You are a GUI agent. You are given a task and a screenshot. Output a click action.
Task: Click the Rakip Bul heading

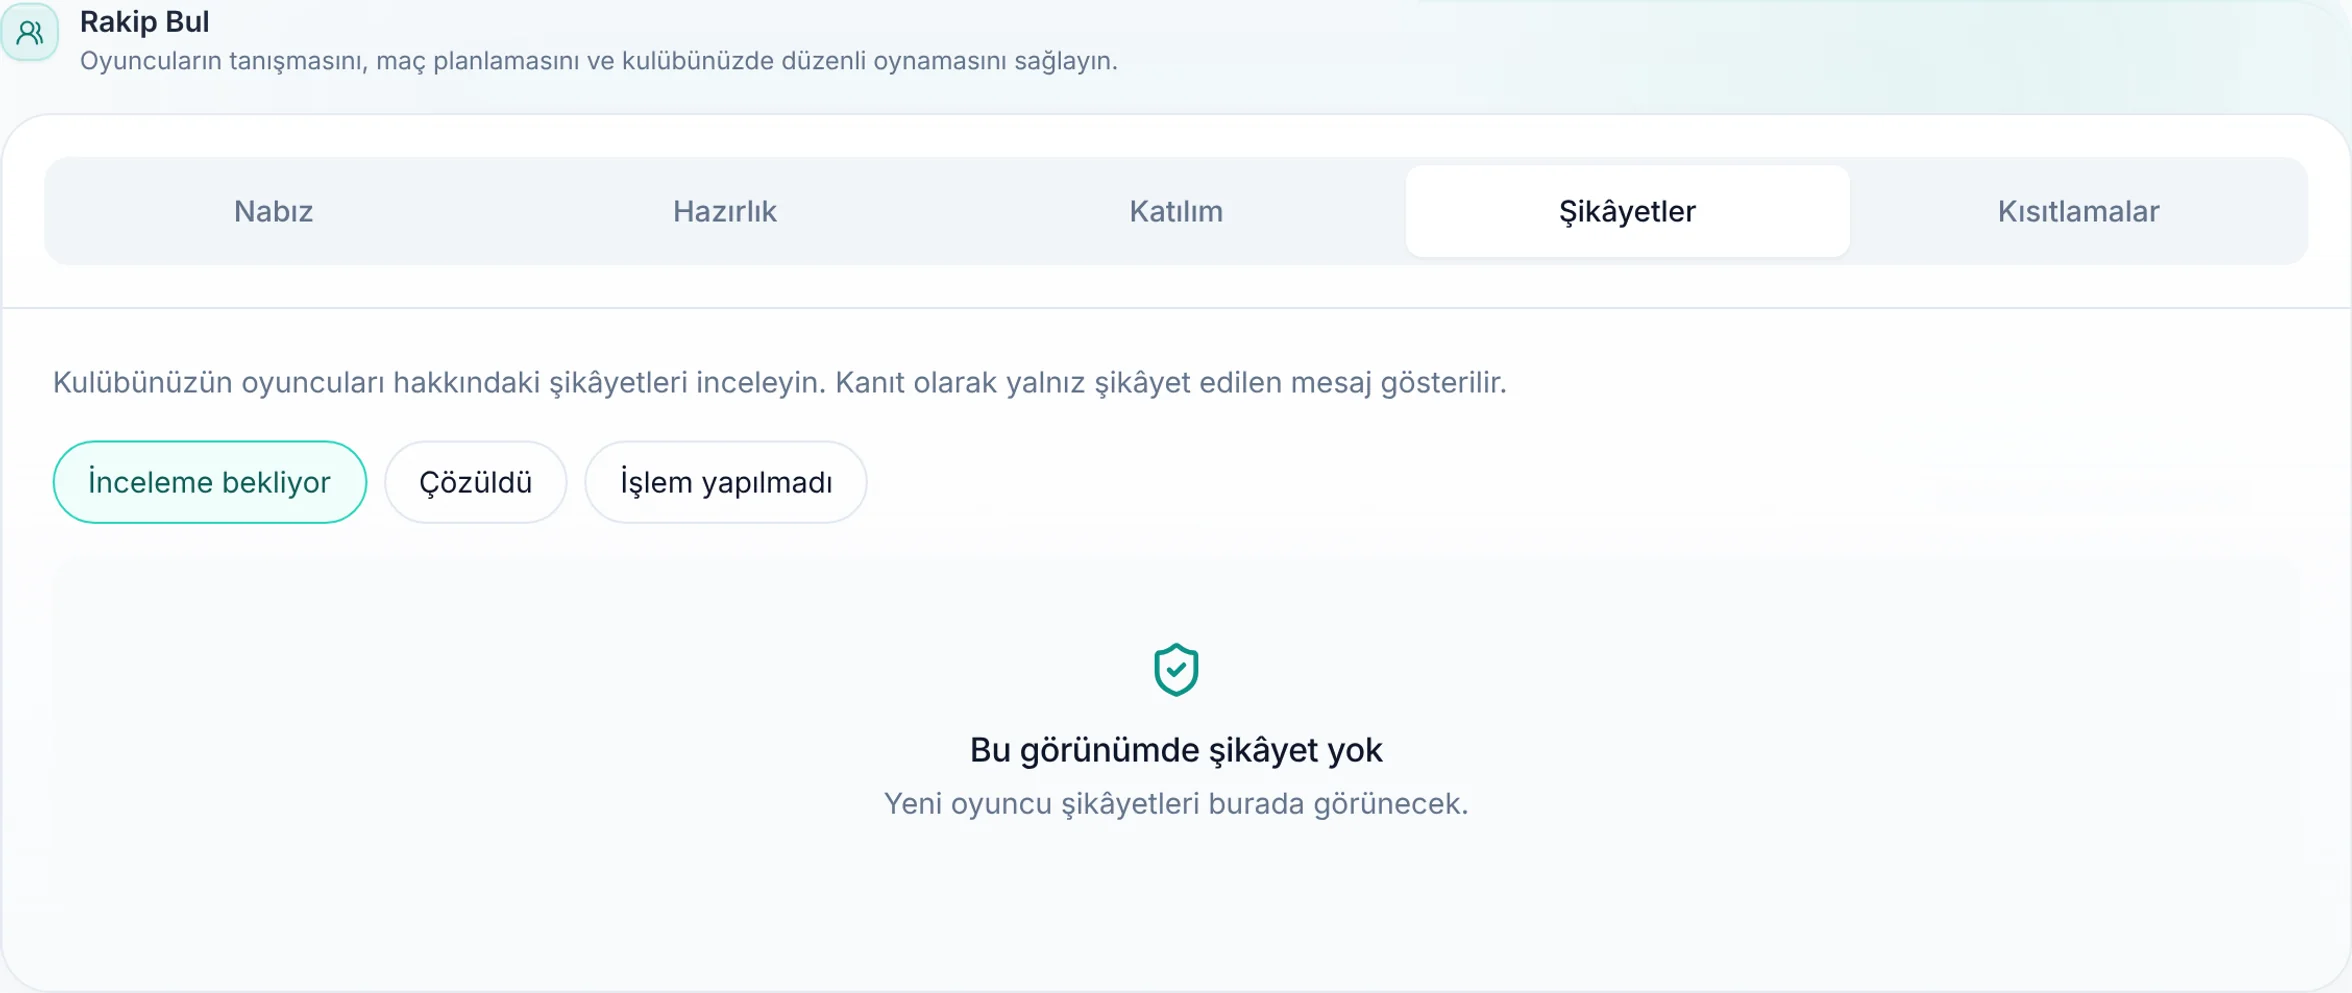click(x=145, y=21)
